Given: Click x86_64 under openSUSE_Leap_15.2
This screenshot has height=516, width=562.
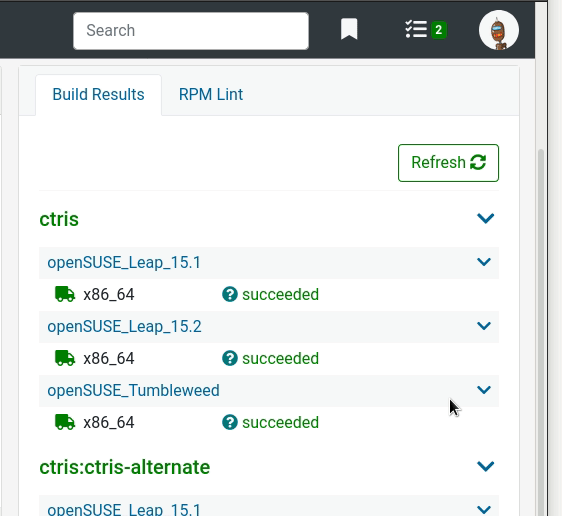Looking at the screenshot, I should coord(109,358).
